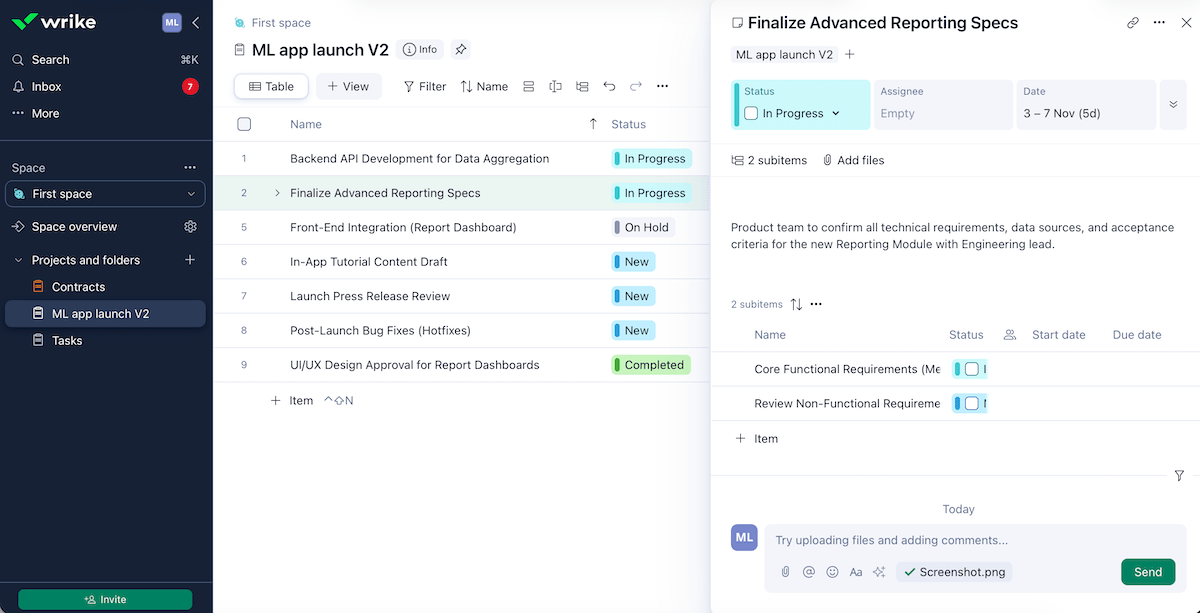
Task: Click the Completed status color label
Action: tap(652, 365)
